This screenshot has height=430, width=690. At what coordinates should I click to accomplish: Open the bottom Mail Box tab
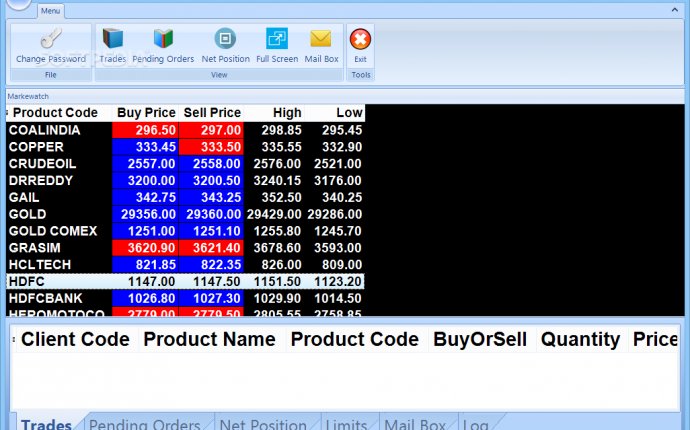click(415, 424)
